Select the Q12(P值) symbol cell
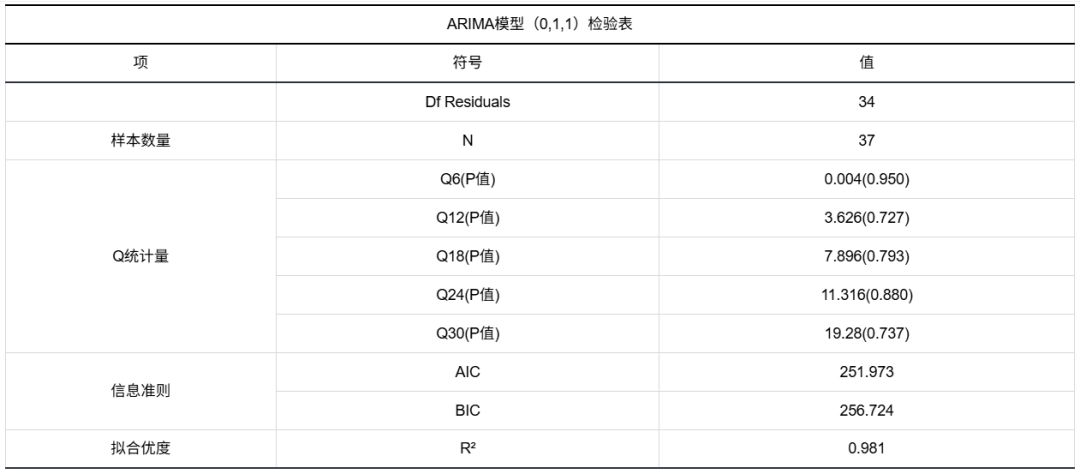1080x474 pixels. (x=467, y=217)
